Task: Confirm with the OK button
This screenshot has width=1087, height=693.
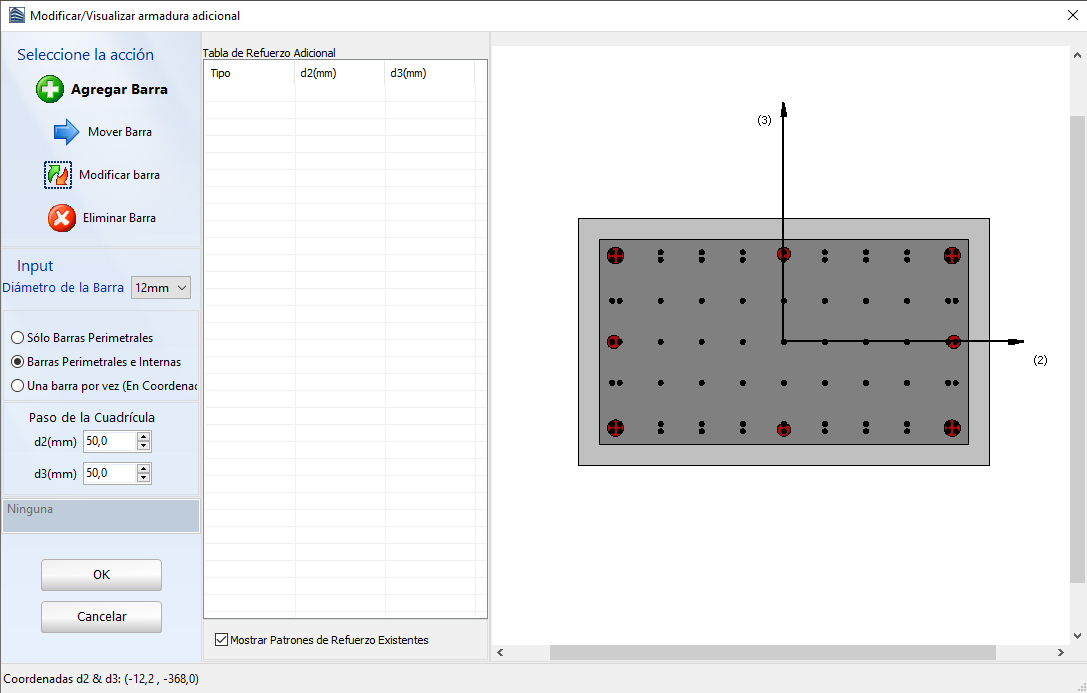Action: [101, 575]
